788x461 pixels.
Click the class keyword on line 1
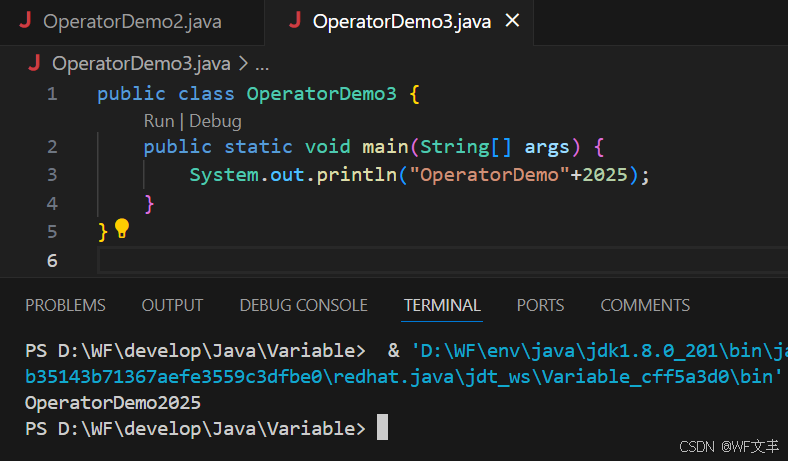click(x=206, y=94)
